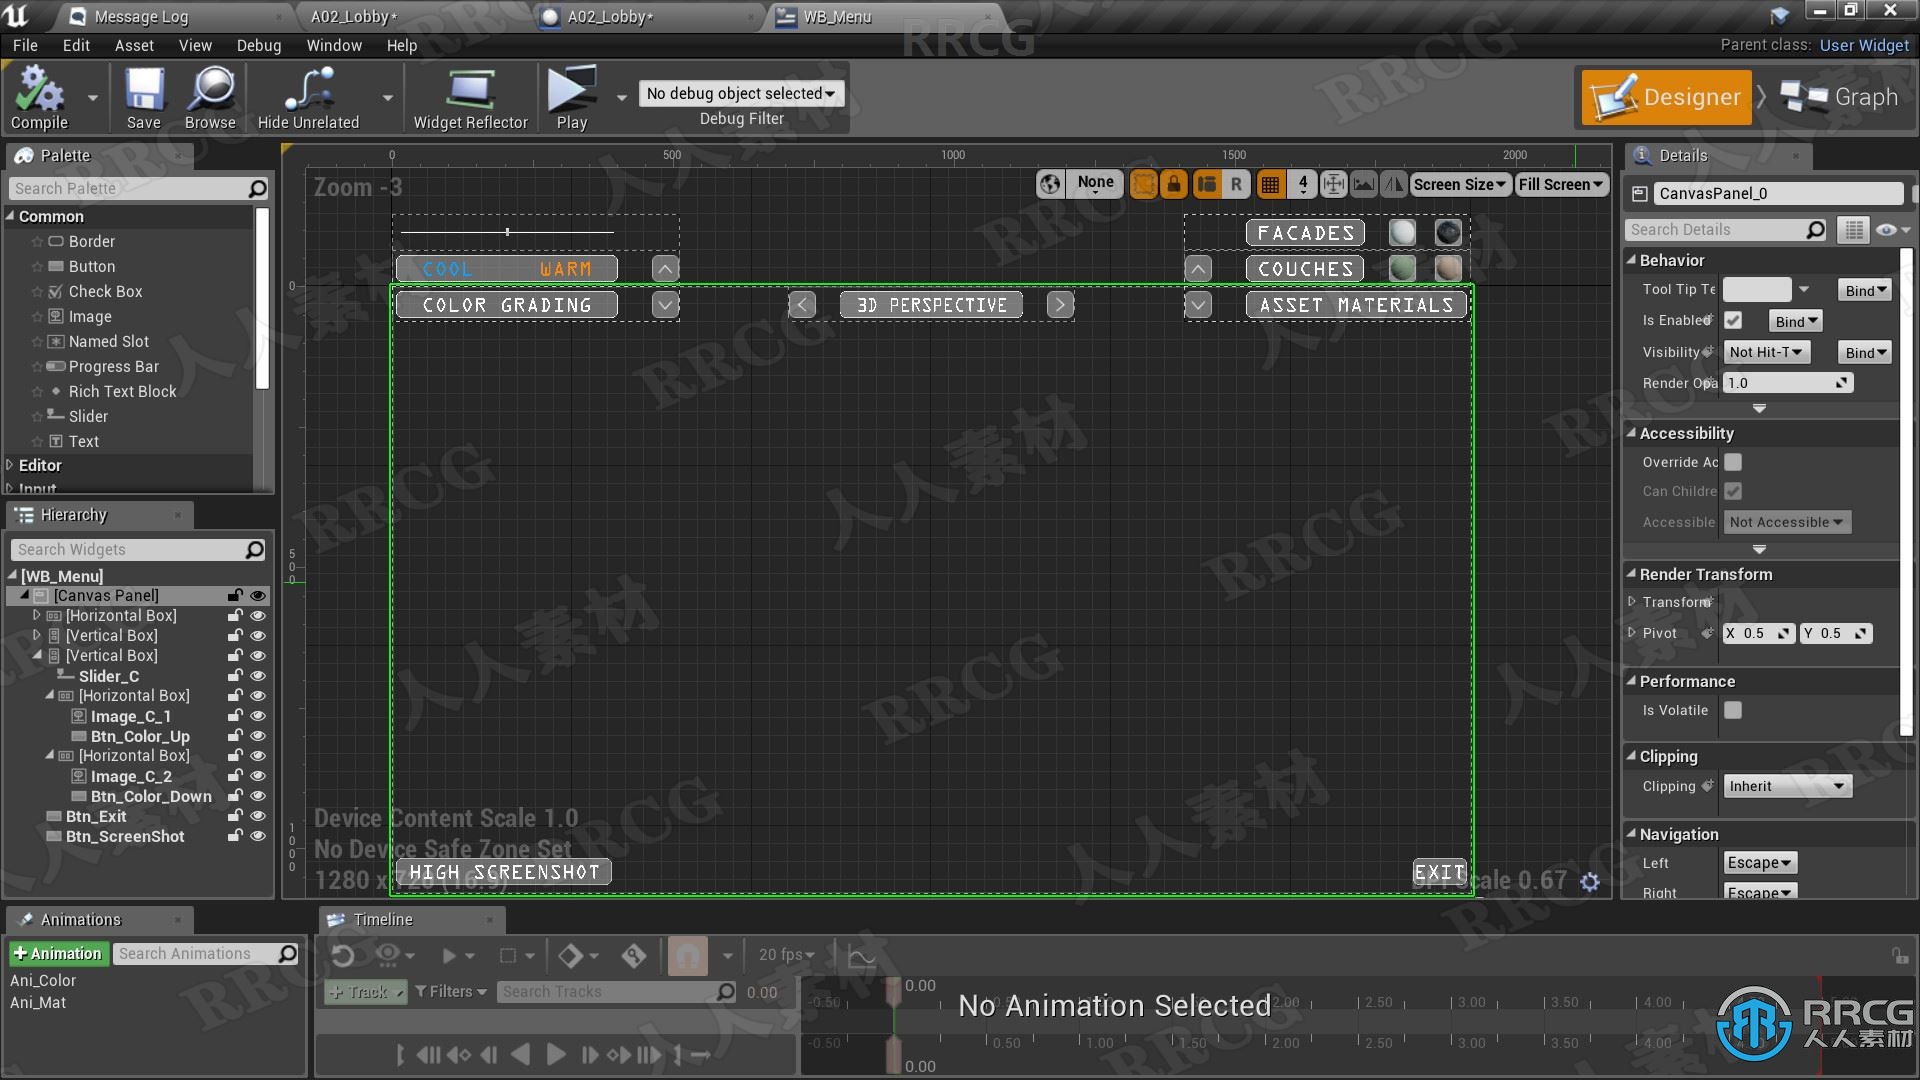1920x1080 pixels.
Task: Toggle eye icon for Btn_Color_Down
Action: 258,796
